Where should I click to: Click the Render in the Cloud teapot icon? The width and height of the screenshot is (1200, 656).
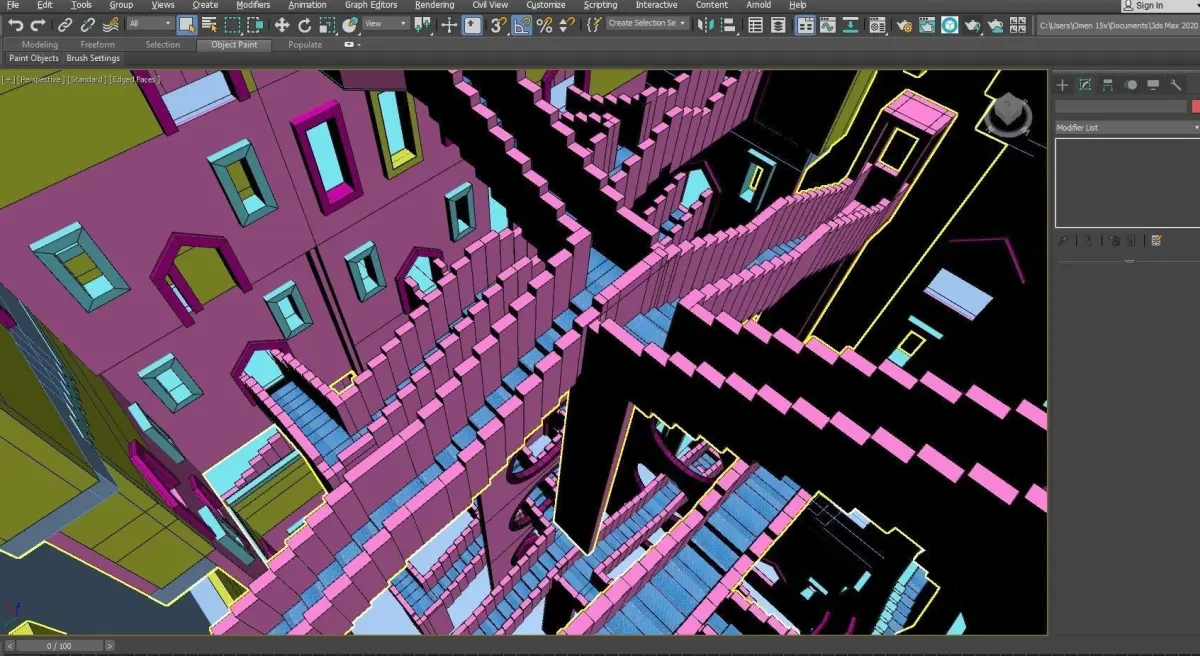995,25
